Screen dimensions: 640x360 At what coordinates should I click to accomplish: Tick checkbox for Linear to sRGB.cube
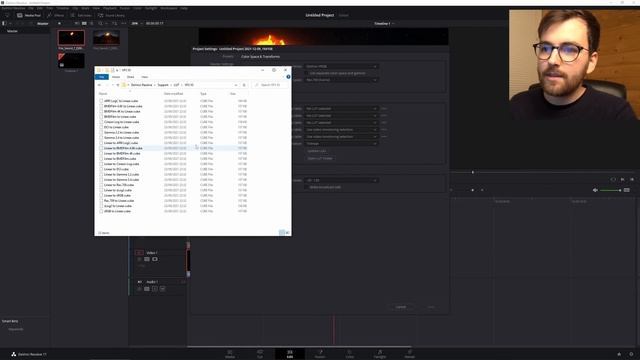point(101,196)
